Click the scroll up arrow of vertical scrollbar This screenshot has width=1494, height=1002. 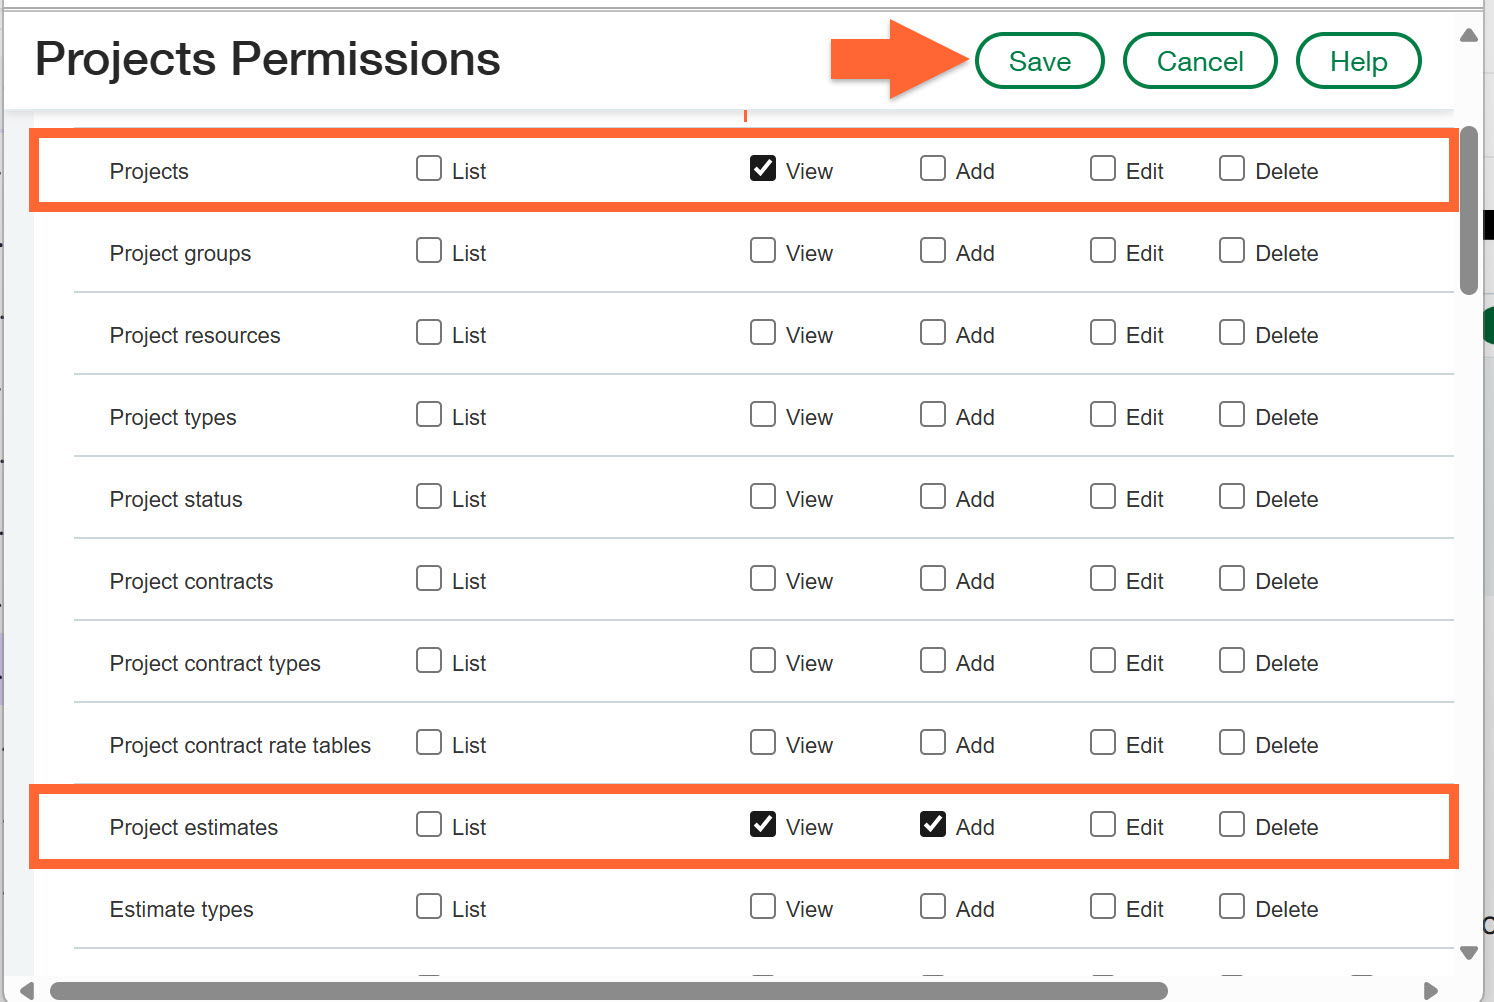[1469, 36]
